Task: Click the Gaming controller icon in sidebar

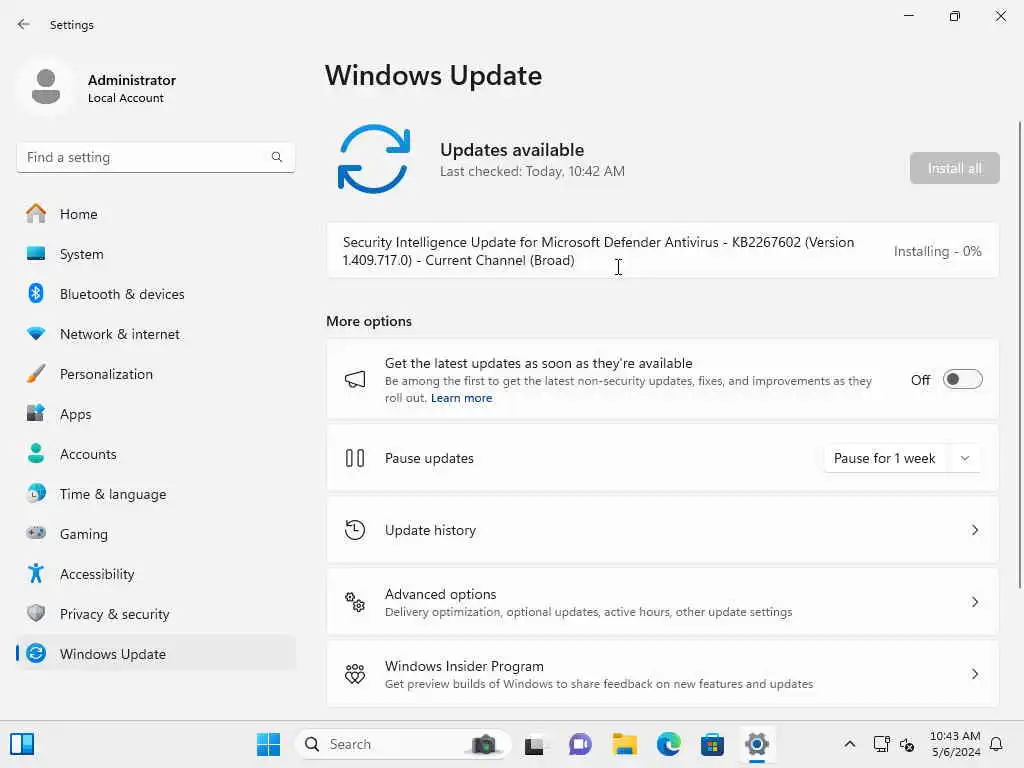Action: coord(36,533)
